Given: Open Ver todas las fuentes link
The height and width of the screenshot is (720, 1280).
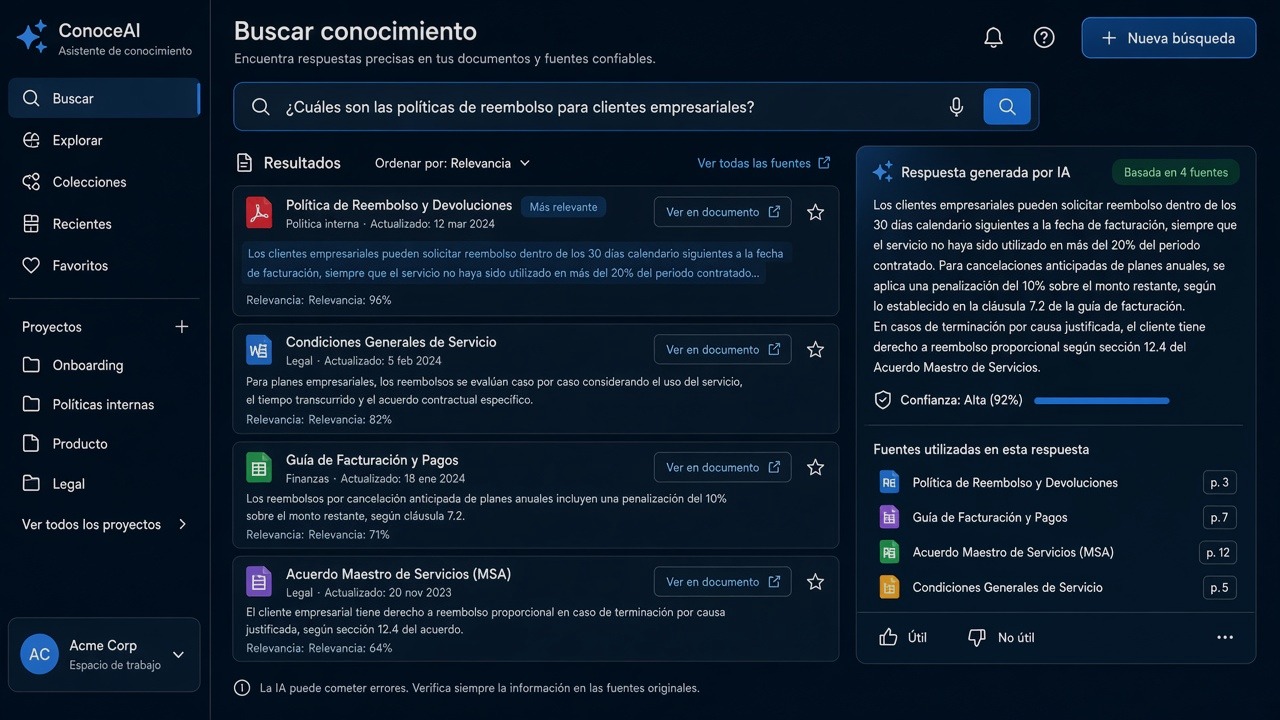Looking at the screenshot, I should tap(764, 163).
